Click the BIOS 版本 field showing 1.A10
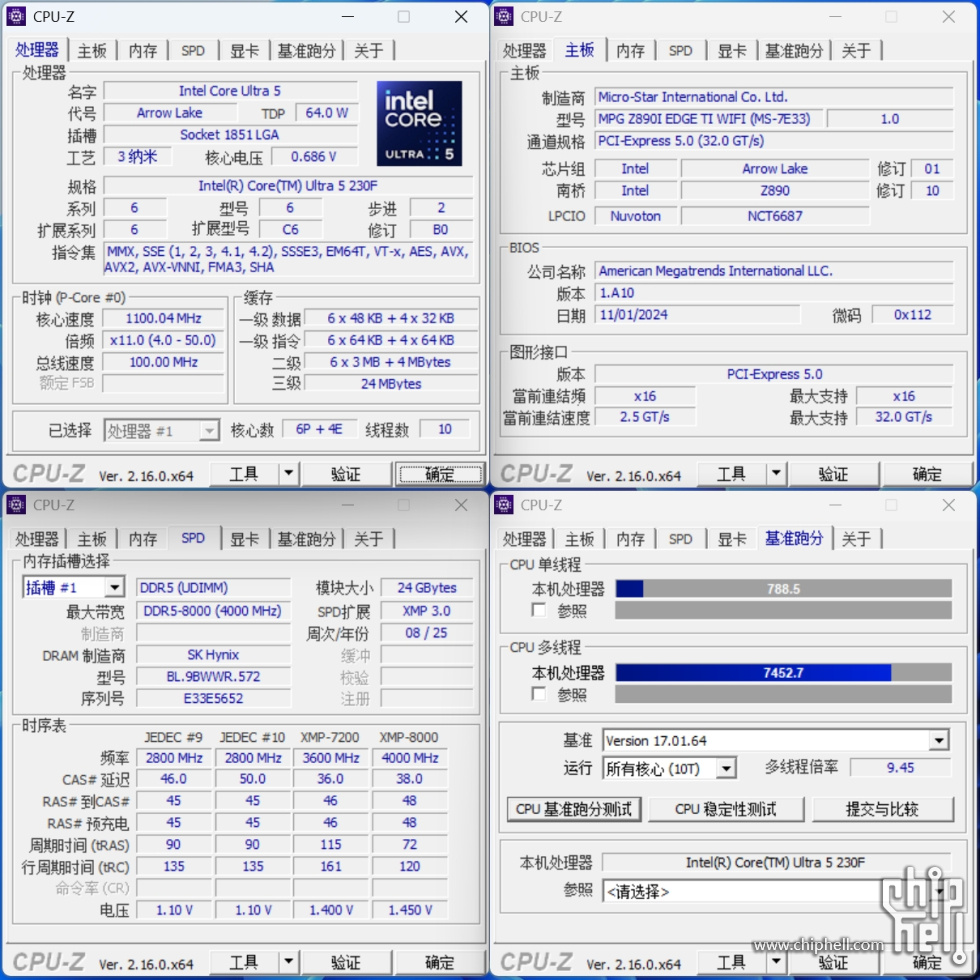 774,292
